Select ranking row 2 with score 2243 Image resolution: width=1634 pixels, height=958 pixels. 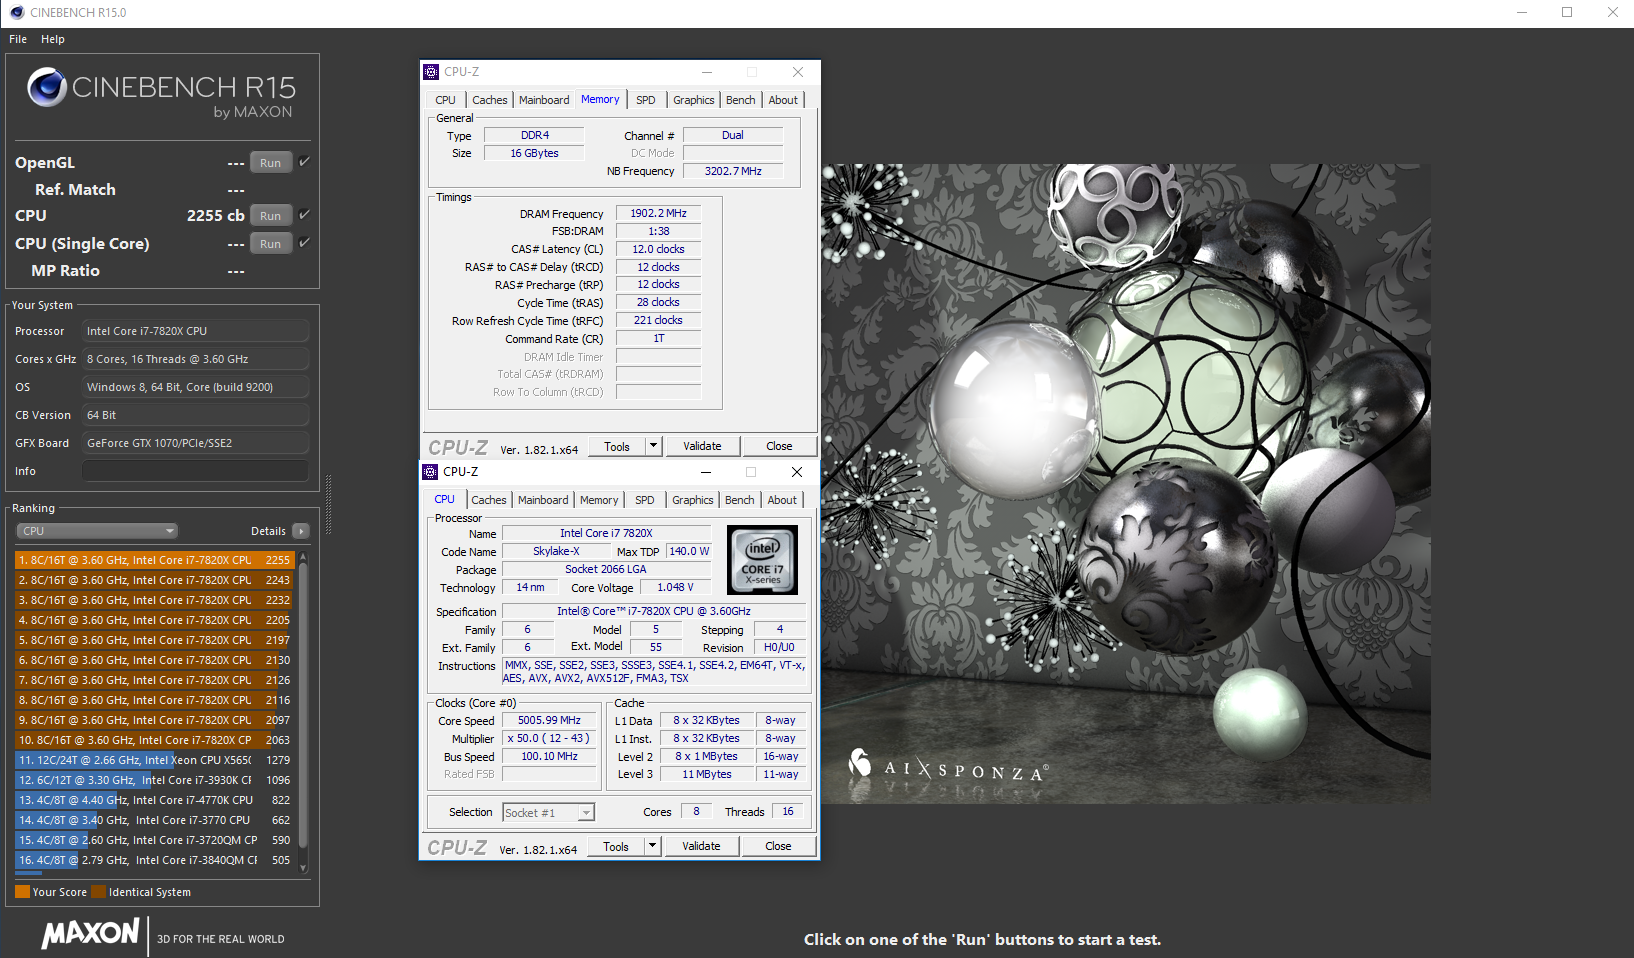coord(154,580)
